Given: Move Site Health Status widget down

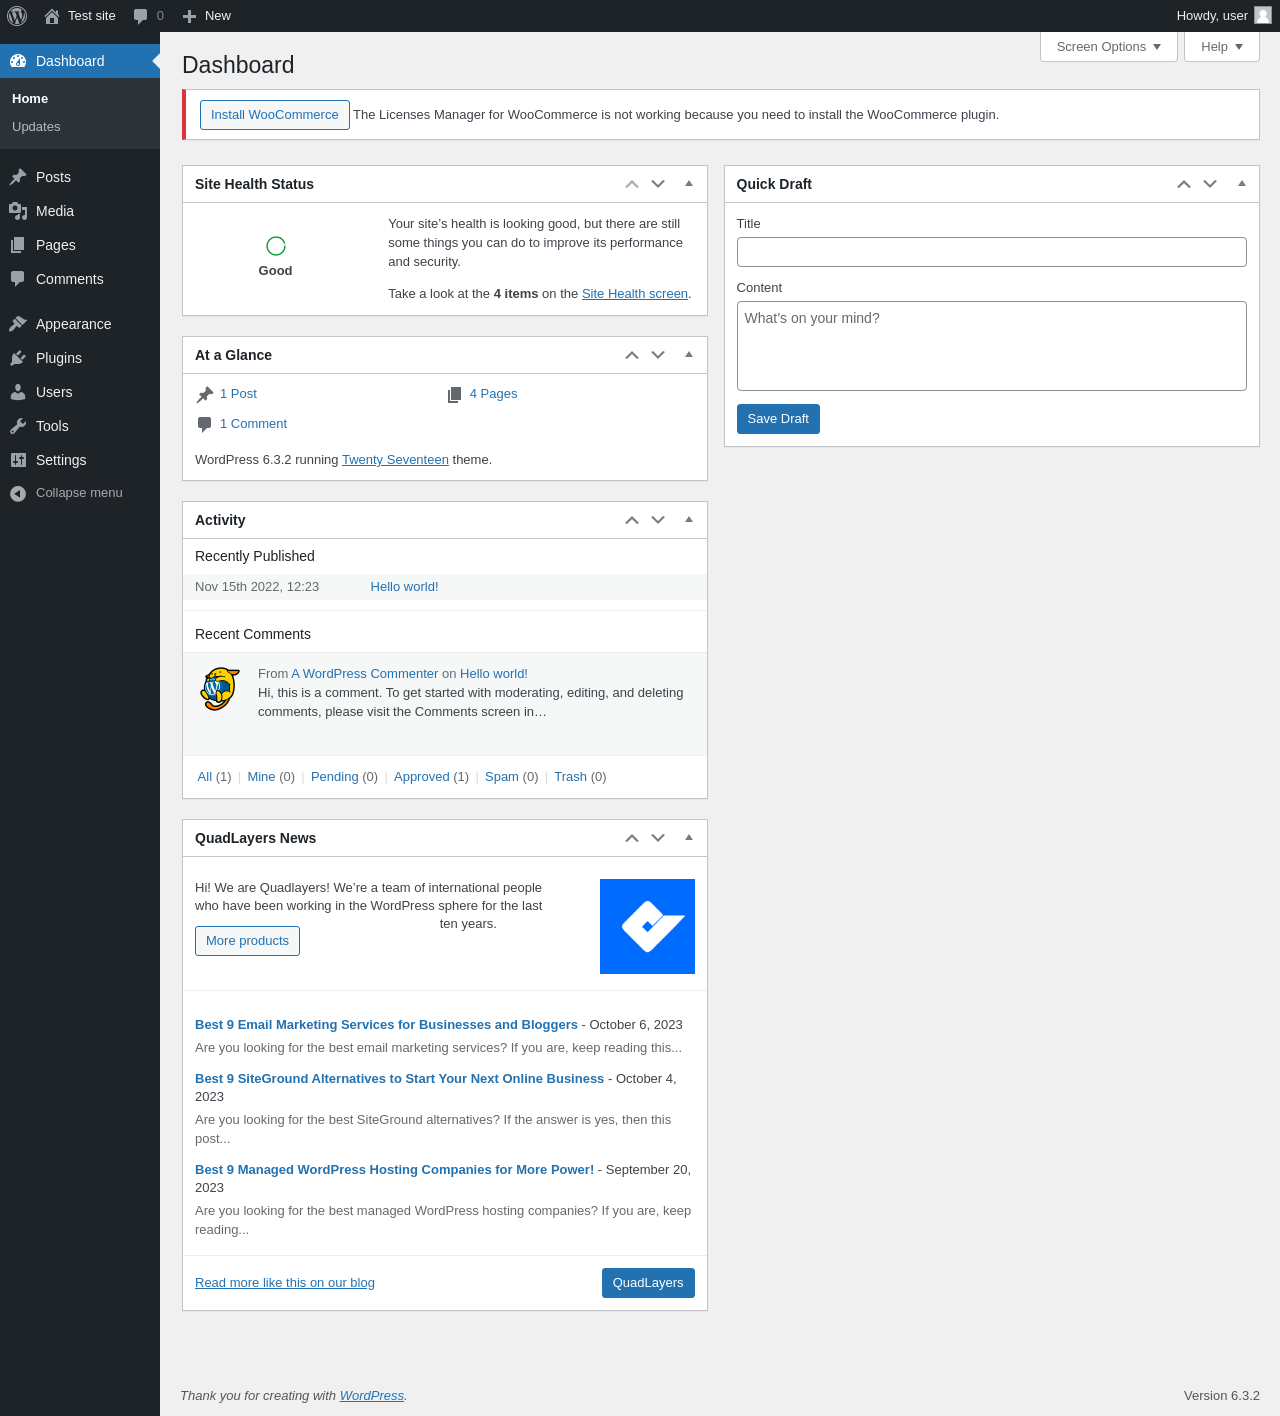Looking at the screenshot, I should 658,184.
